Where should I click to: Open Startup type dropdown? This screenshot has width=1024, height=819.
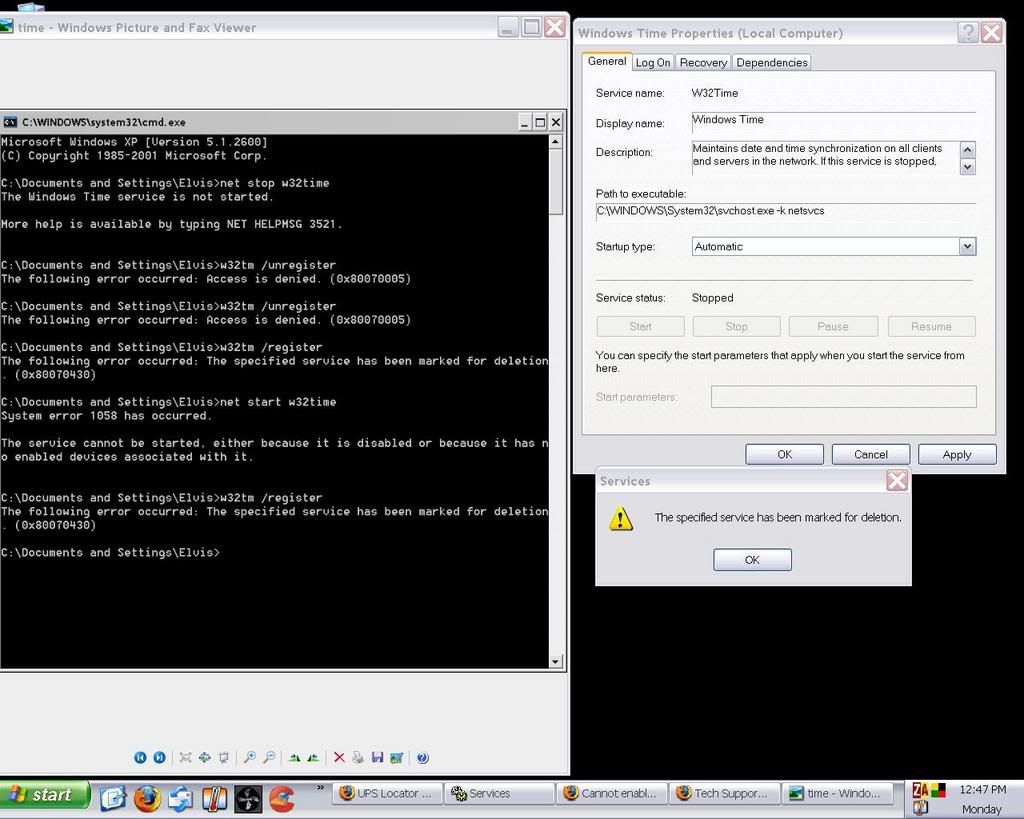[967, 246]
